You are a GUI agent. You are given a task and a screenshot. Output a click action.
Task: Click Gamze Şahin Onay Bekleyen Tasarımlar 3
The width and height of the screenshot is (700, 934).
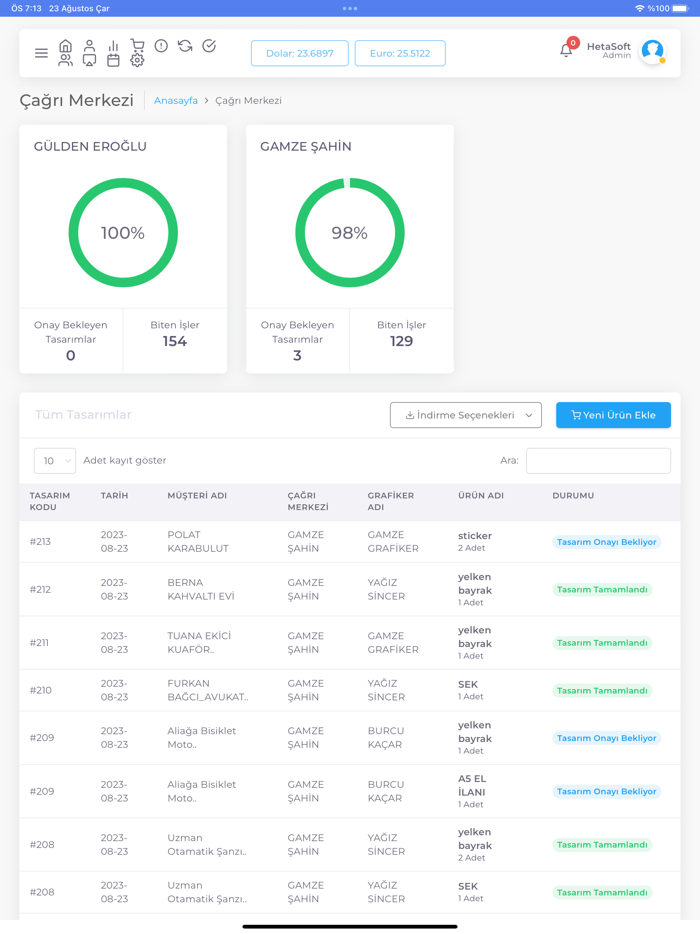(297, 341)
